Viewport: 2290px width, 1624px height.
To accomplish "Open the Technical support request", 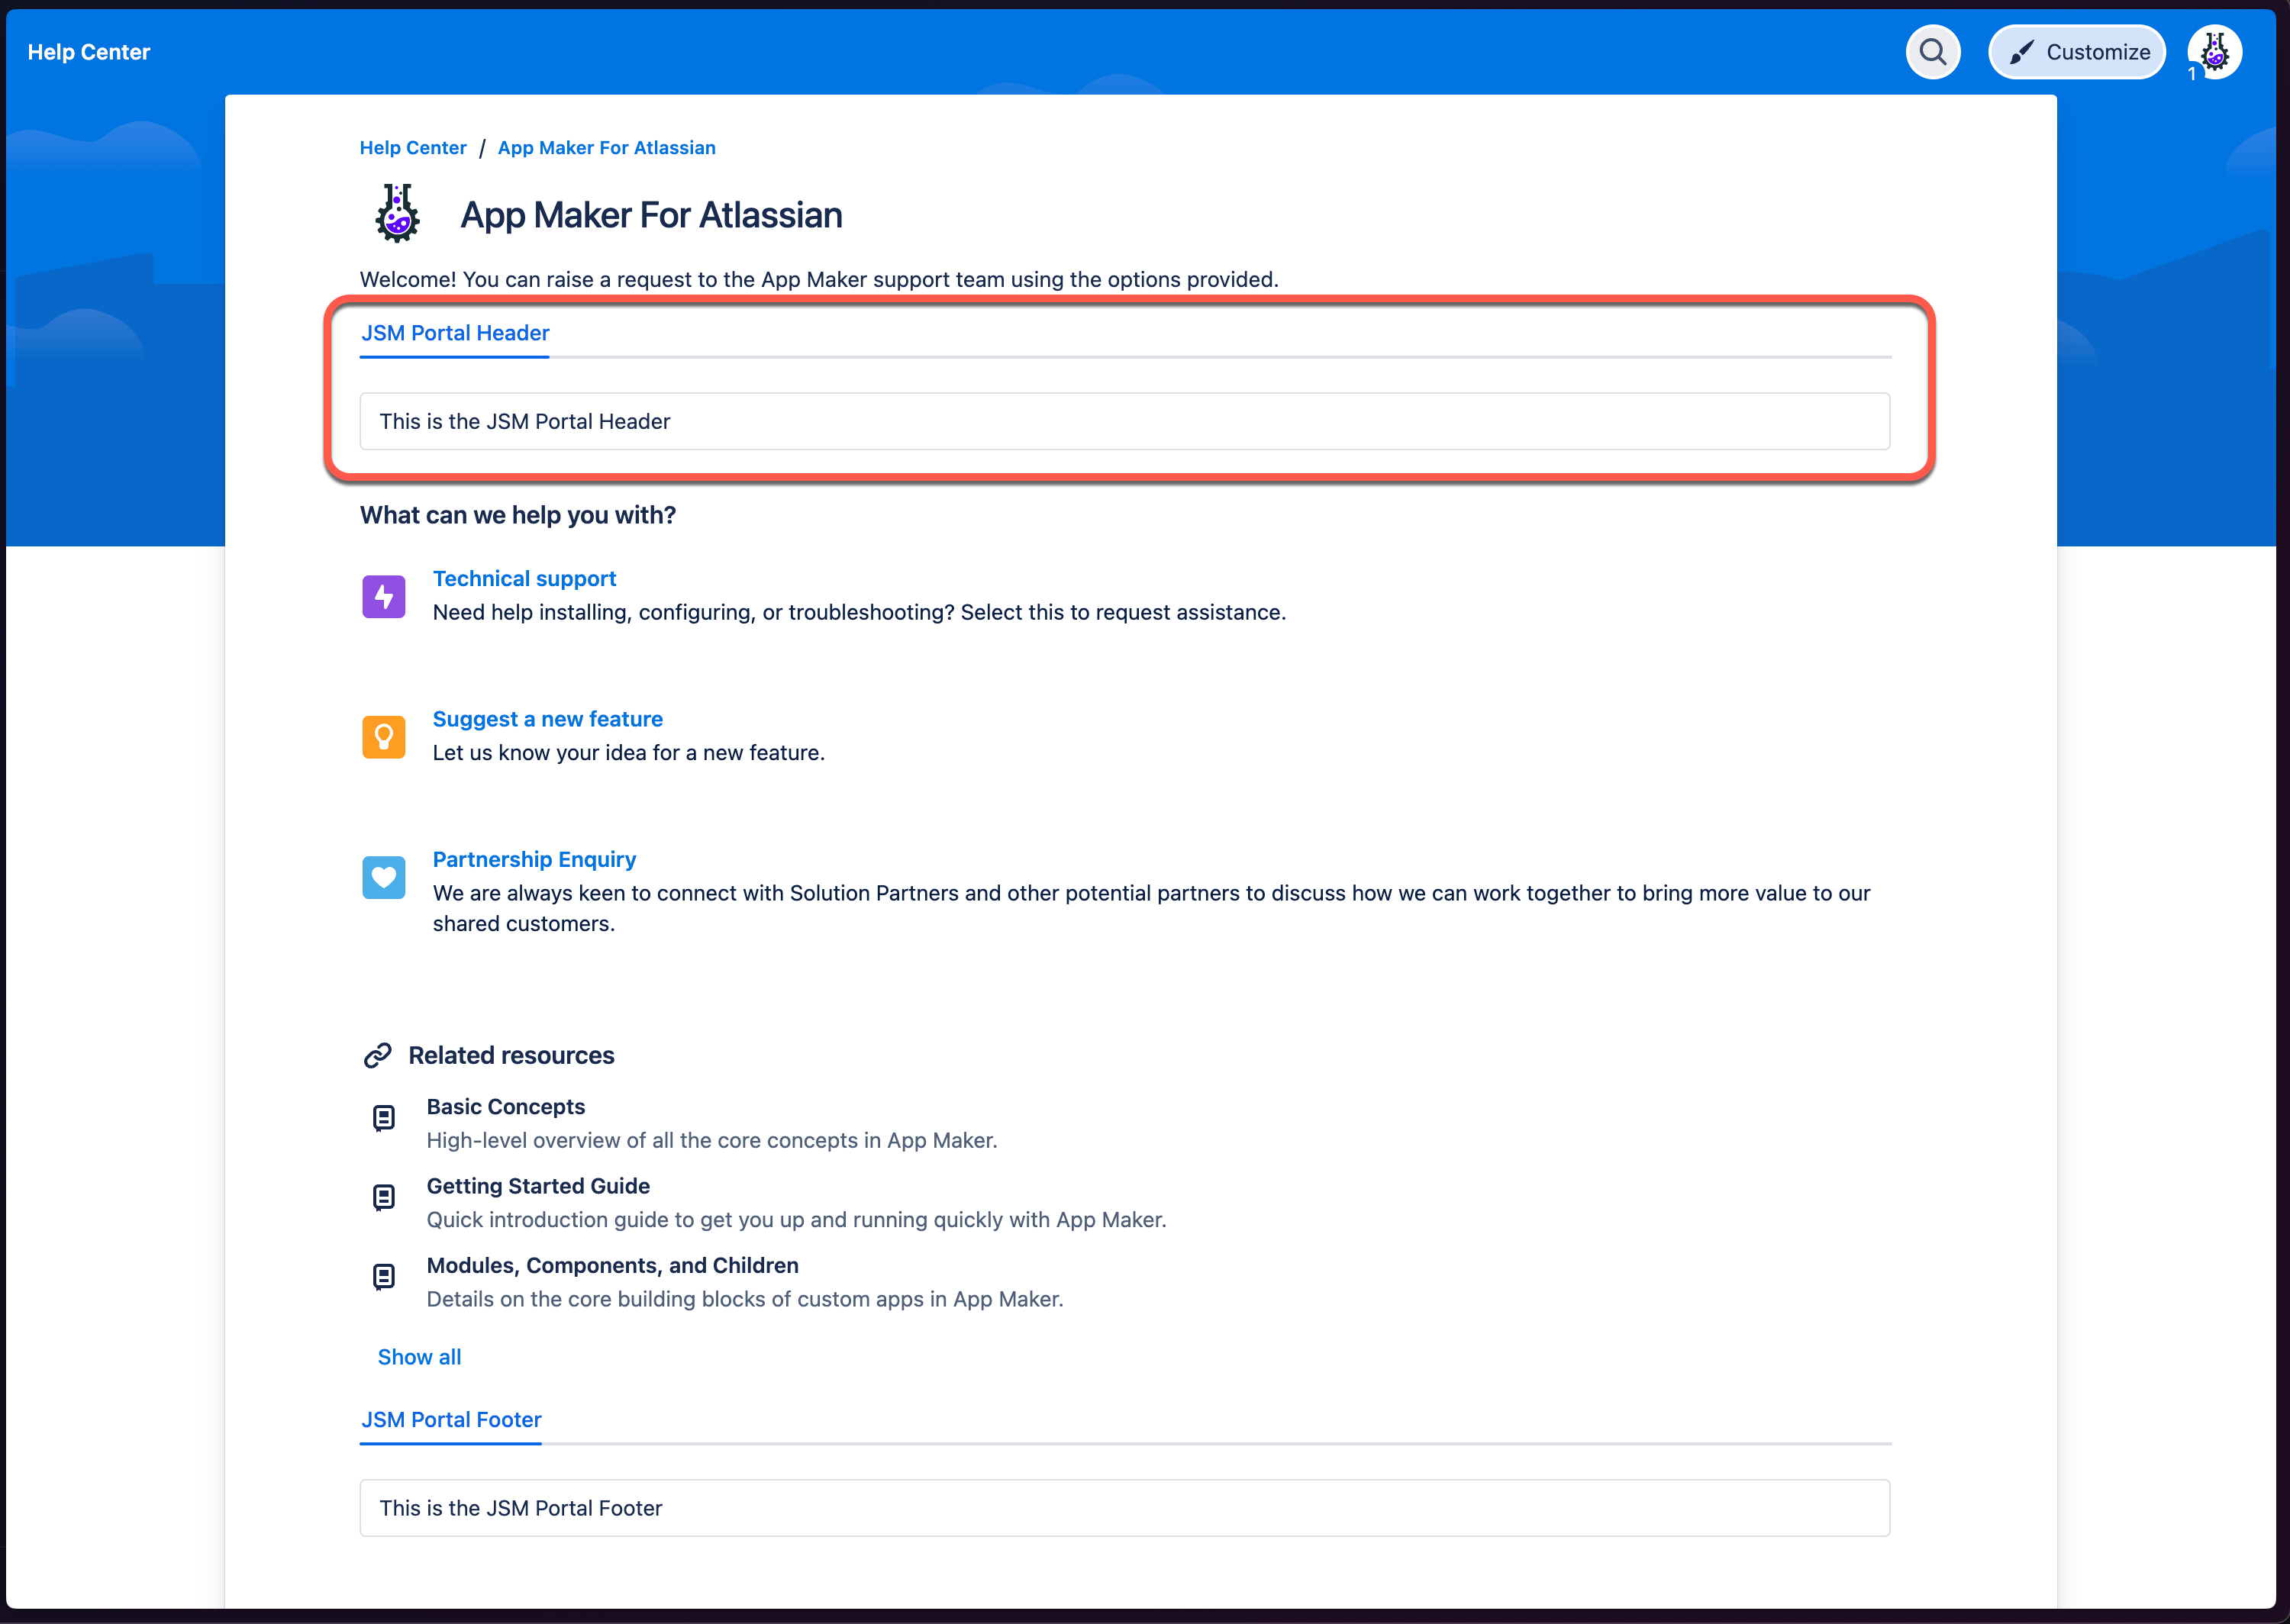I will (524, 579).
